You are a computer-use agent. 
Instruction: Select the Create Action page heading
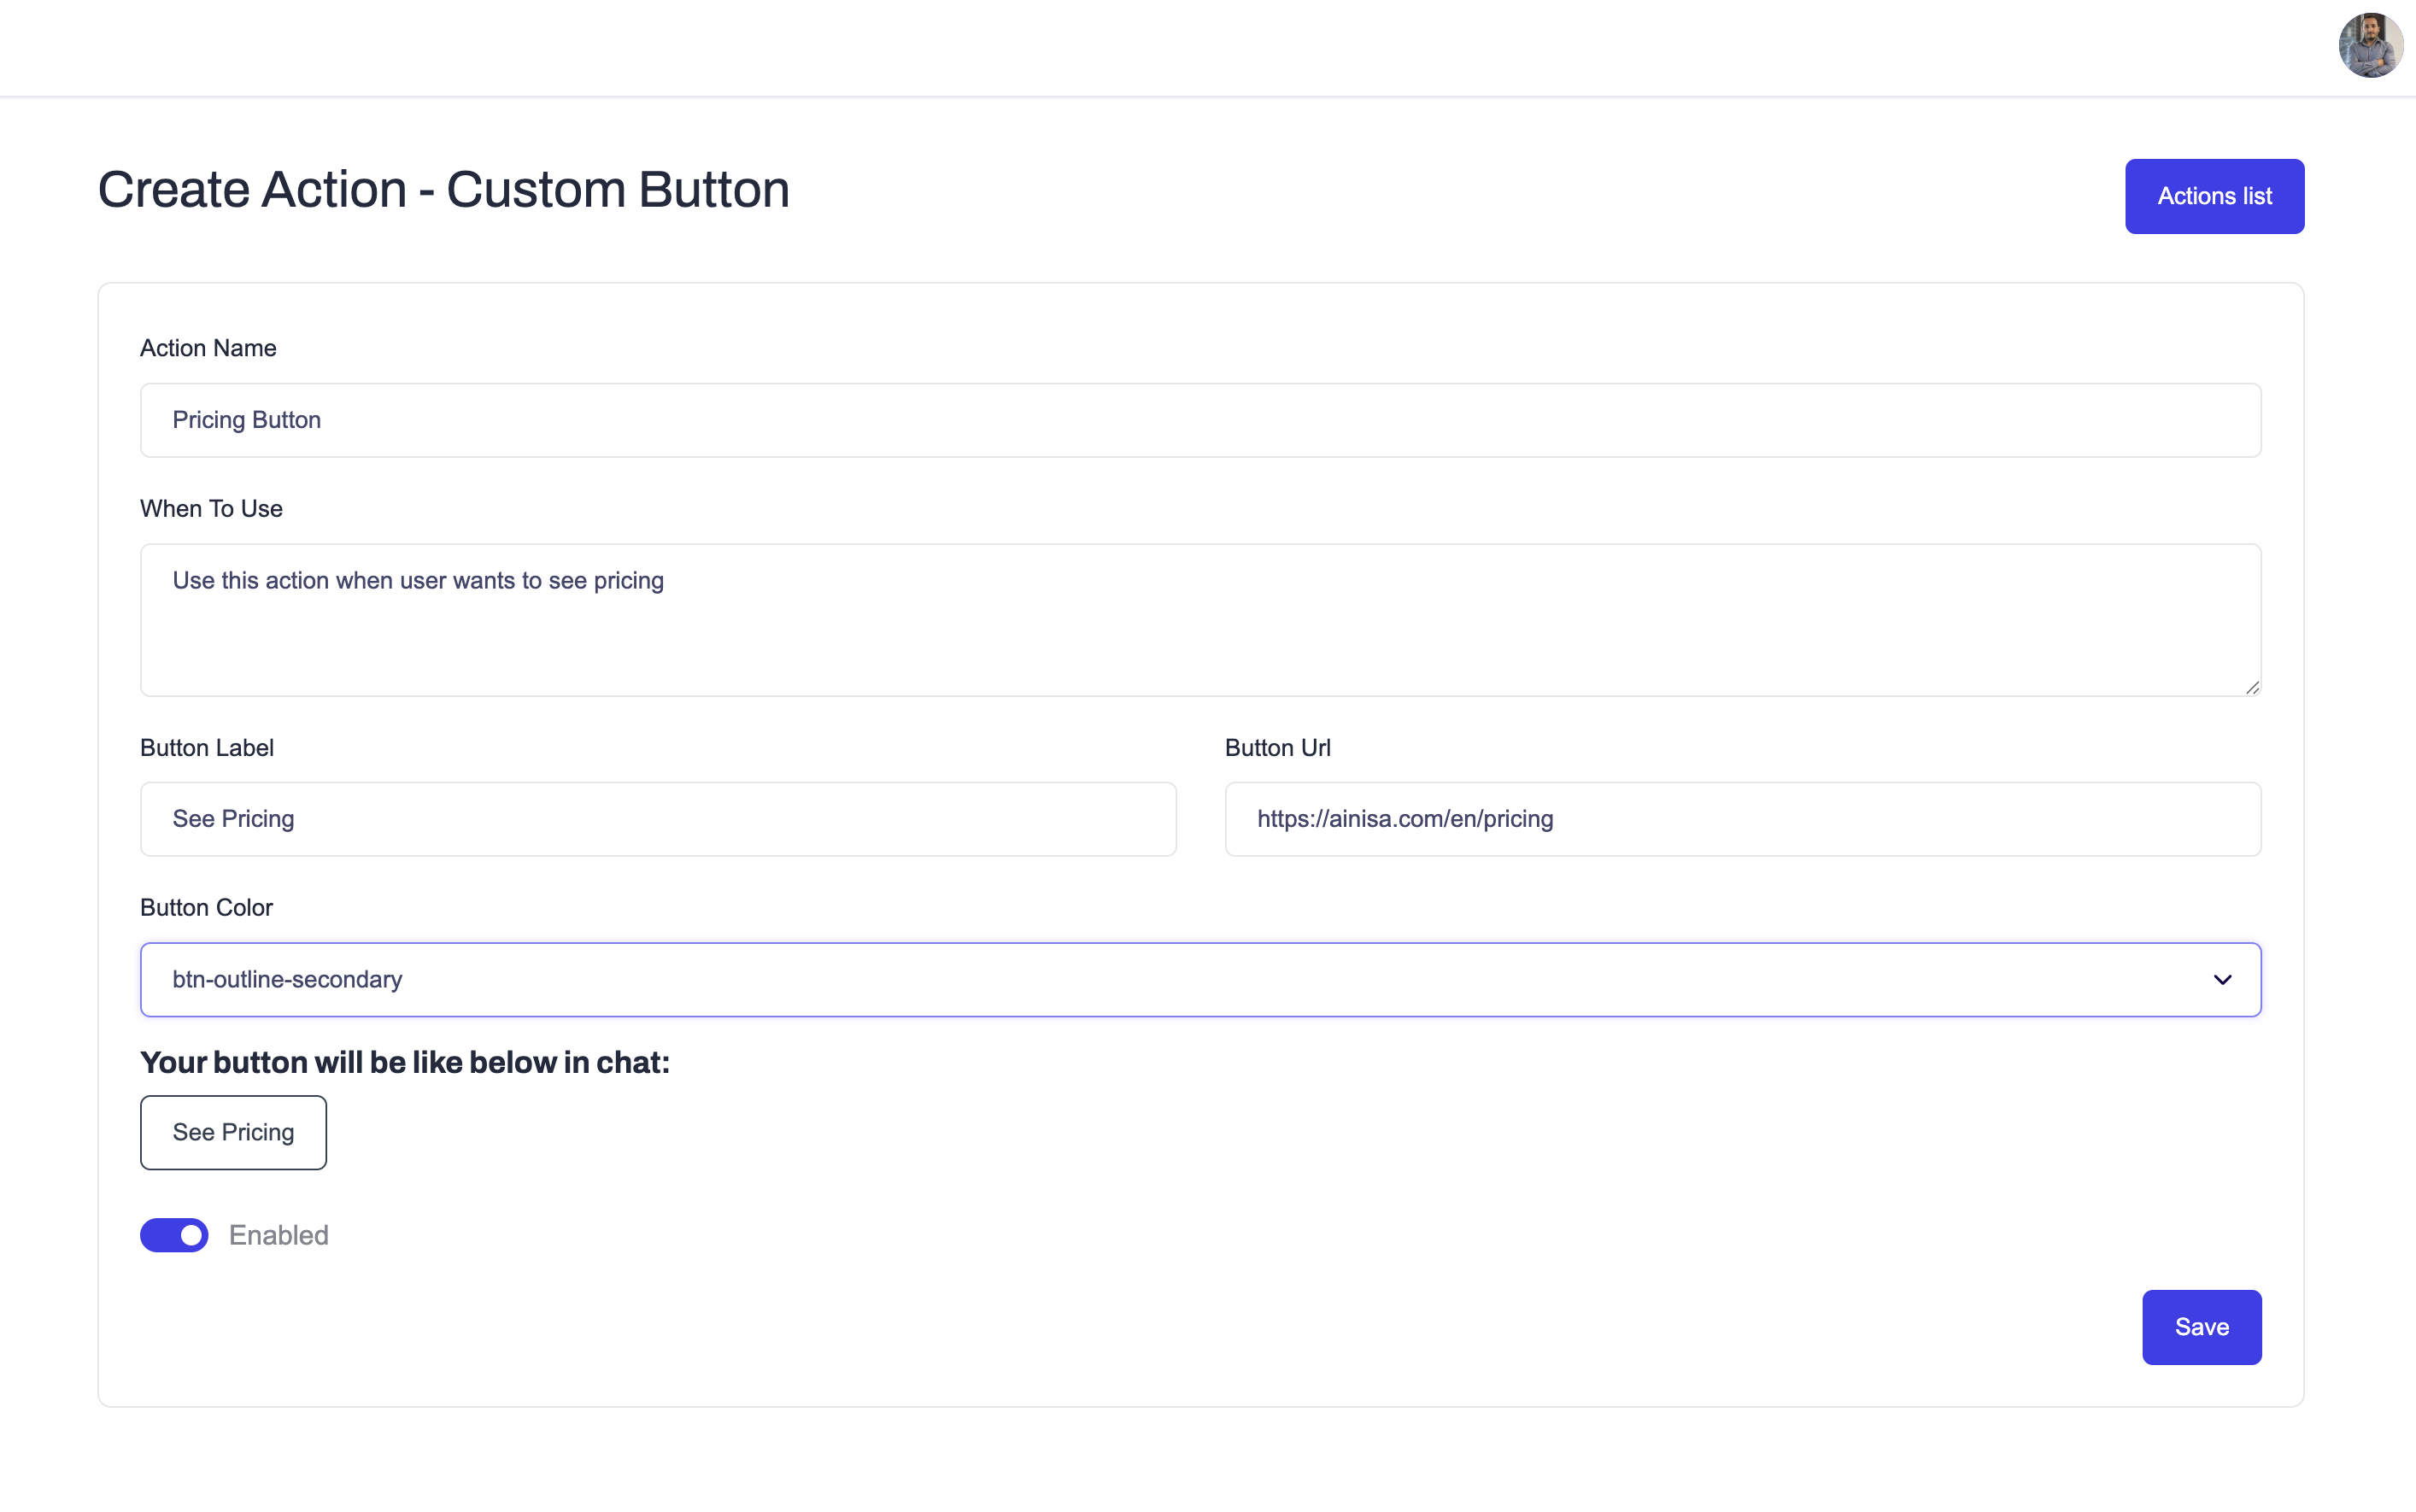[x=444, y=188]
